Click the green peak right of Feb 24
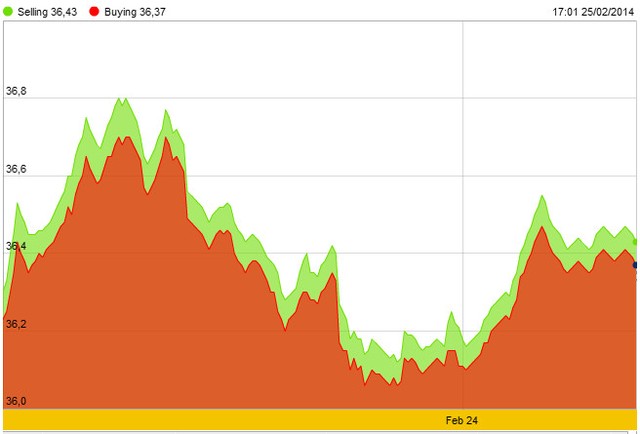 click(542, 197)
